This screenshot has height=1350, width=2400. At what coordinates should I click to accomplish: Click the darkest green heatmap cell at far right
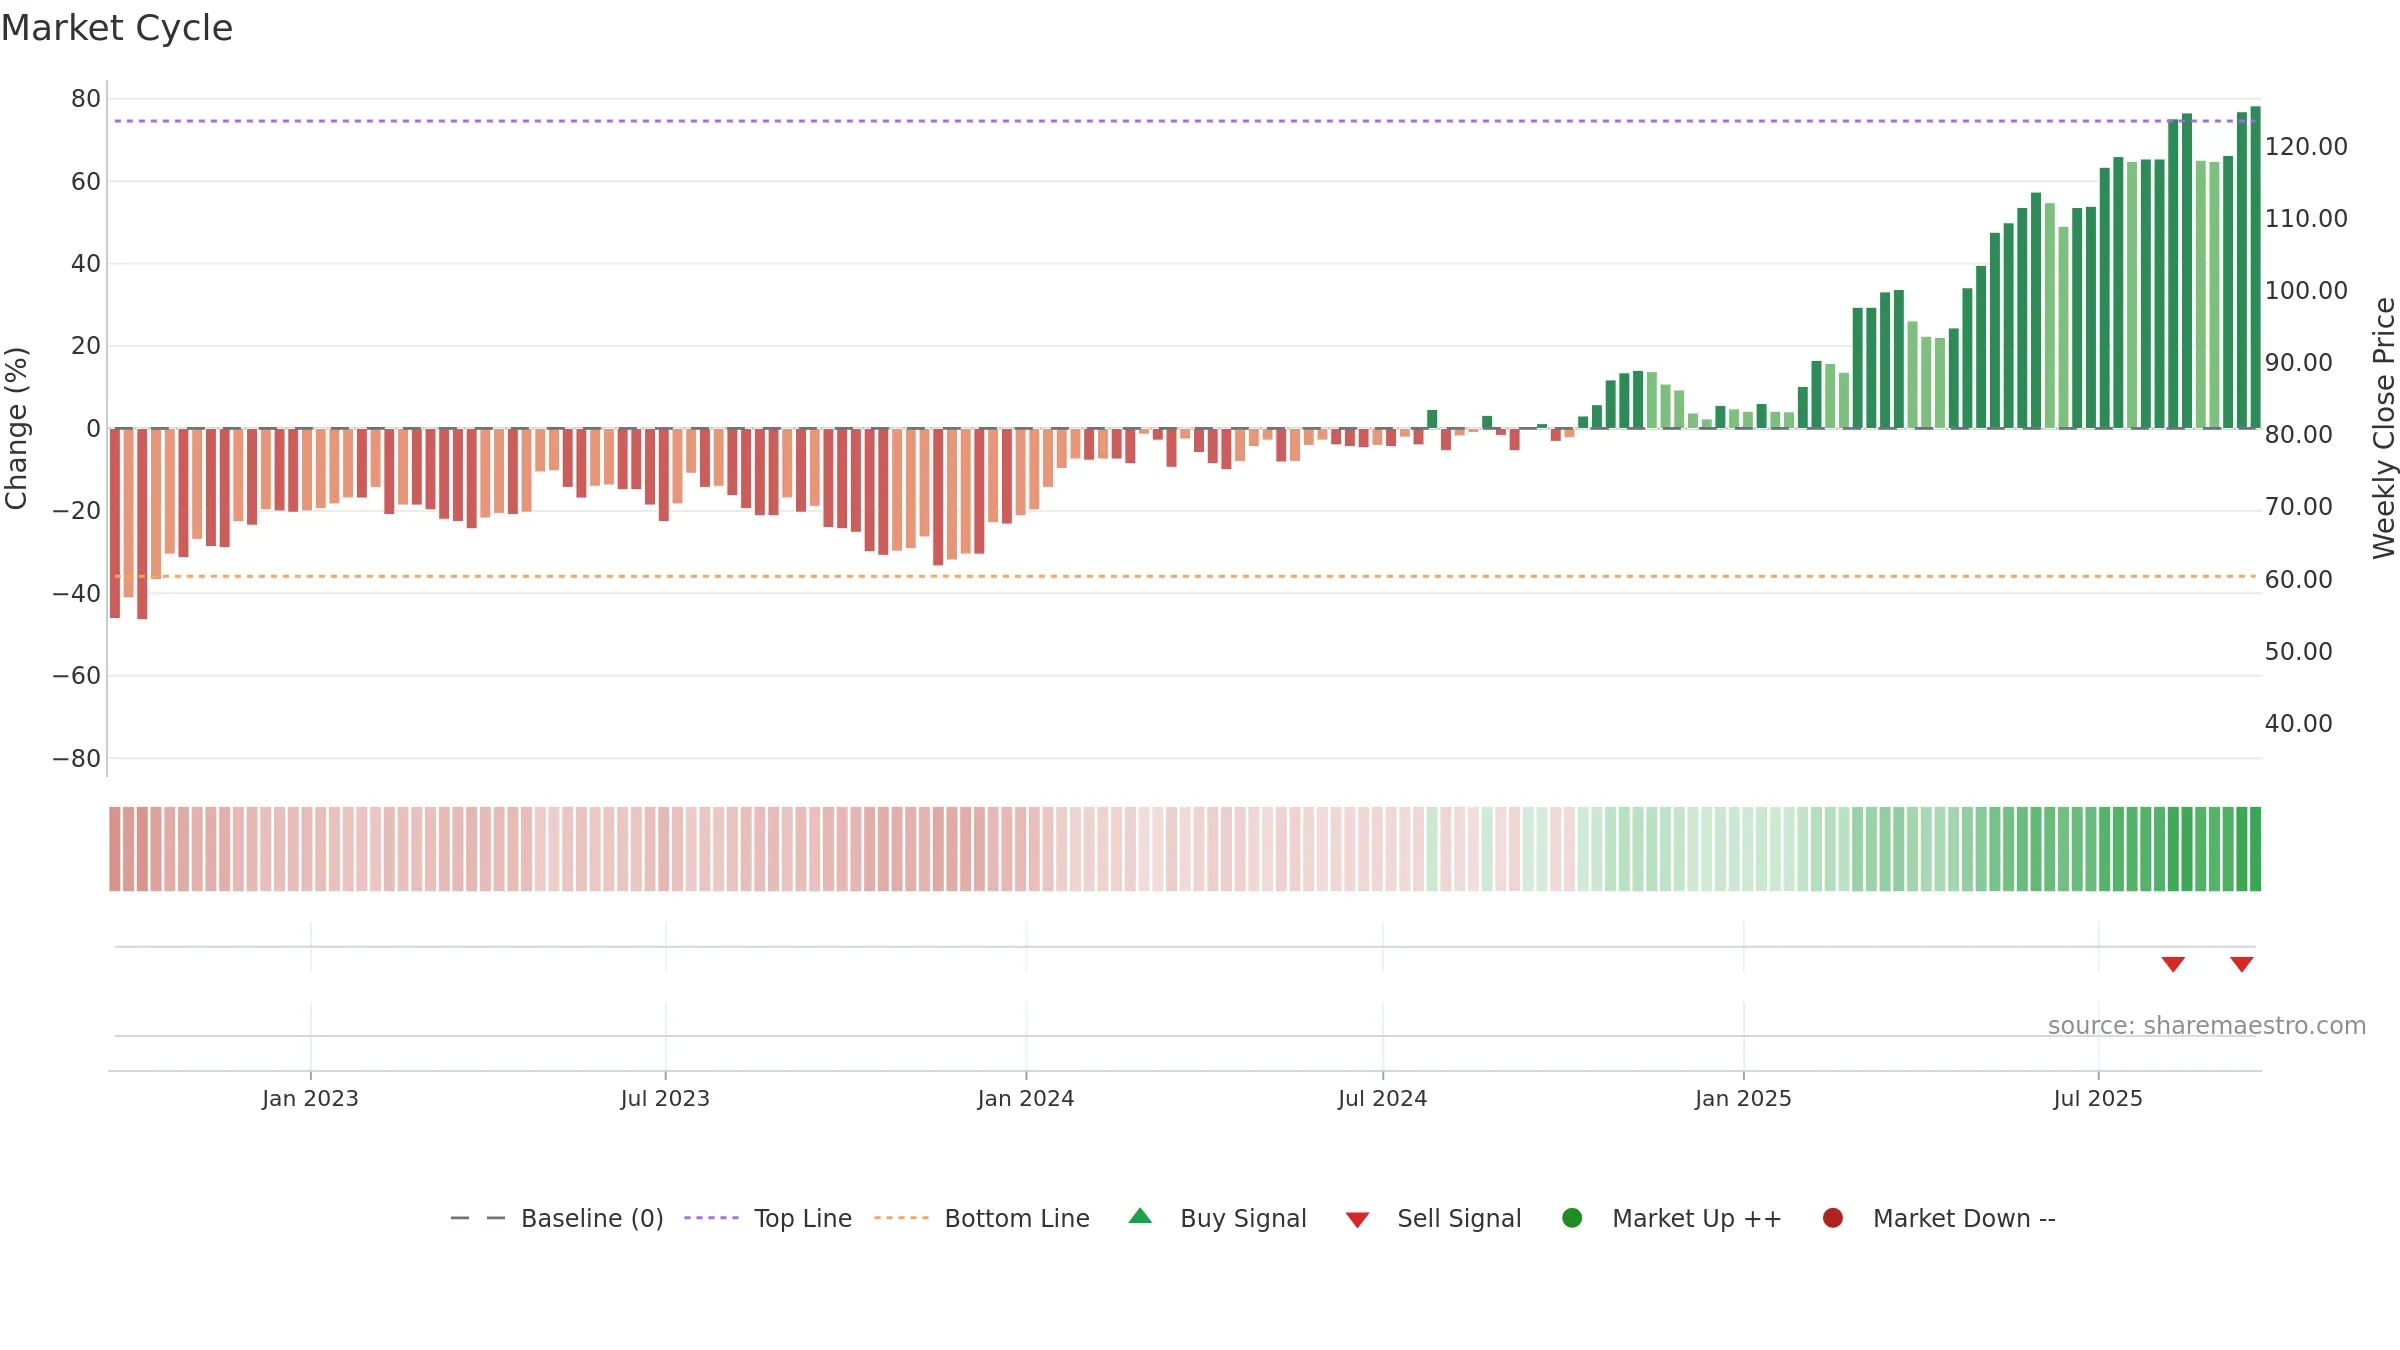click(x=2255, y=849)
